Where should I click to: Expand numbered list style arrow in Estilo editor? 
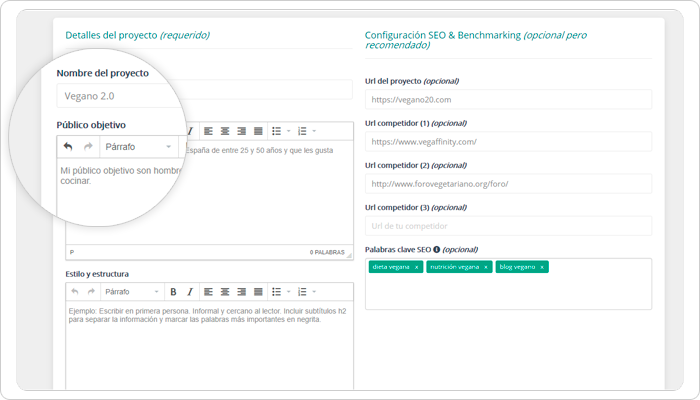pos(314,292)
